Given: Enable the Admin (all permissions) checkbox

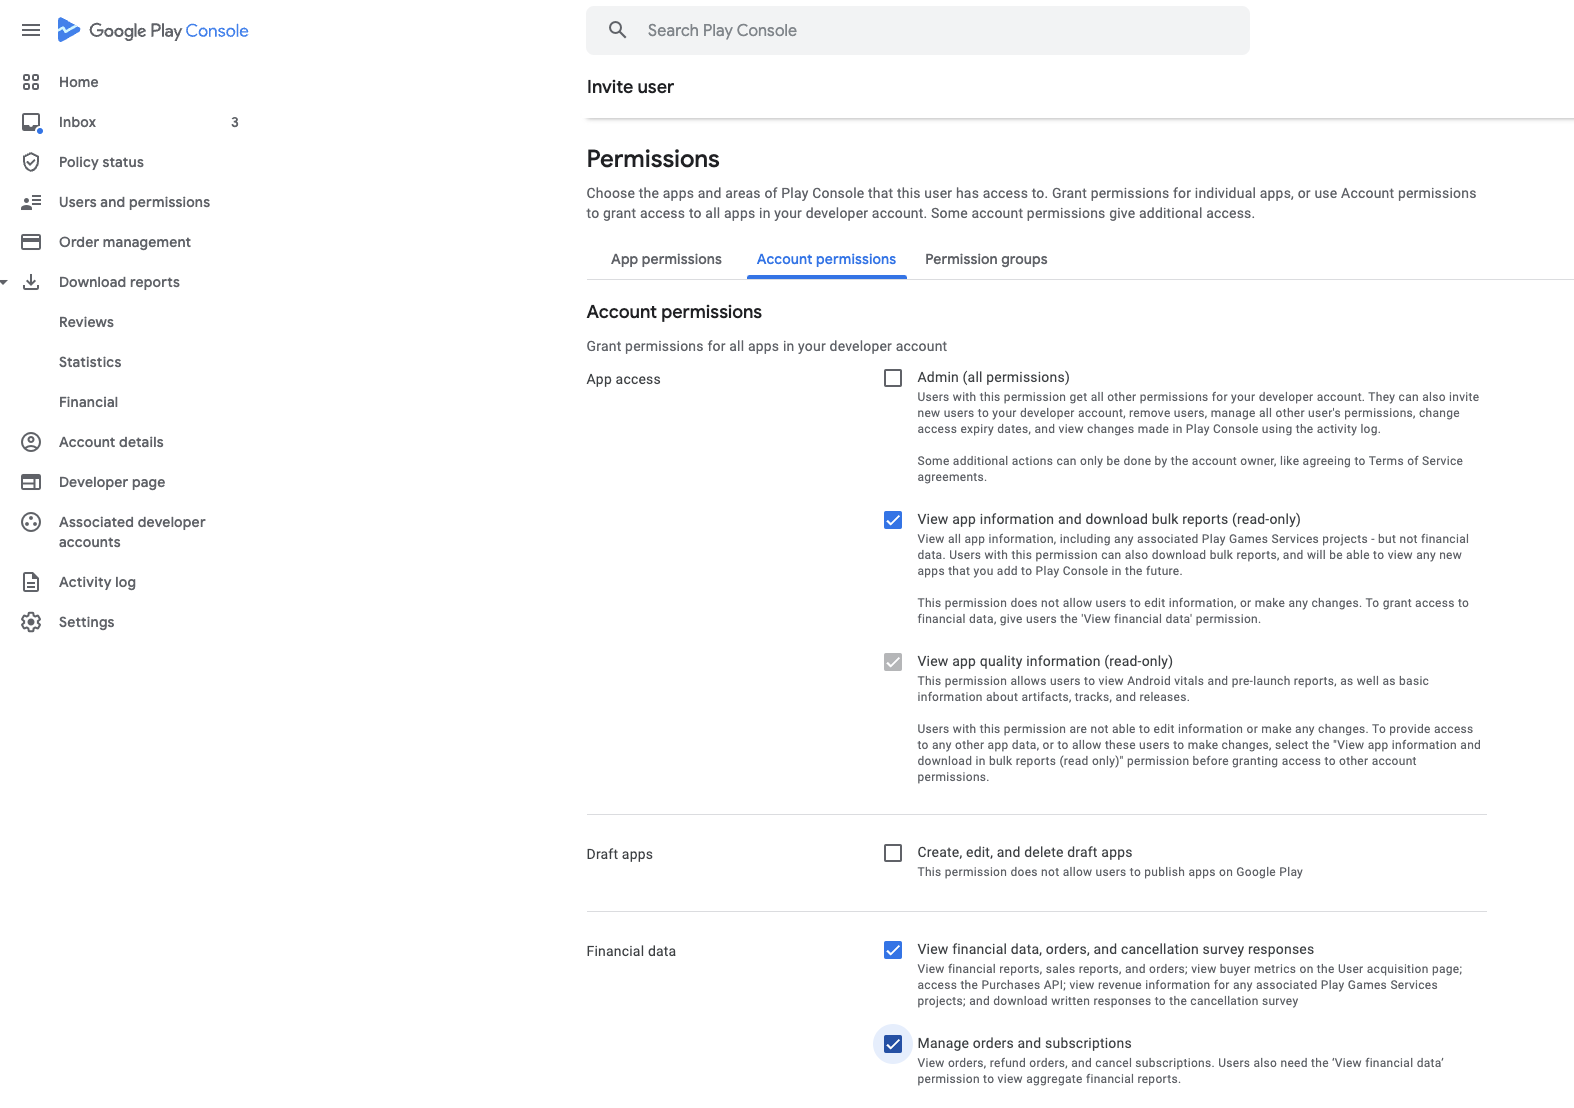Looking at the screenshot, I should click(892, 378).
